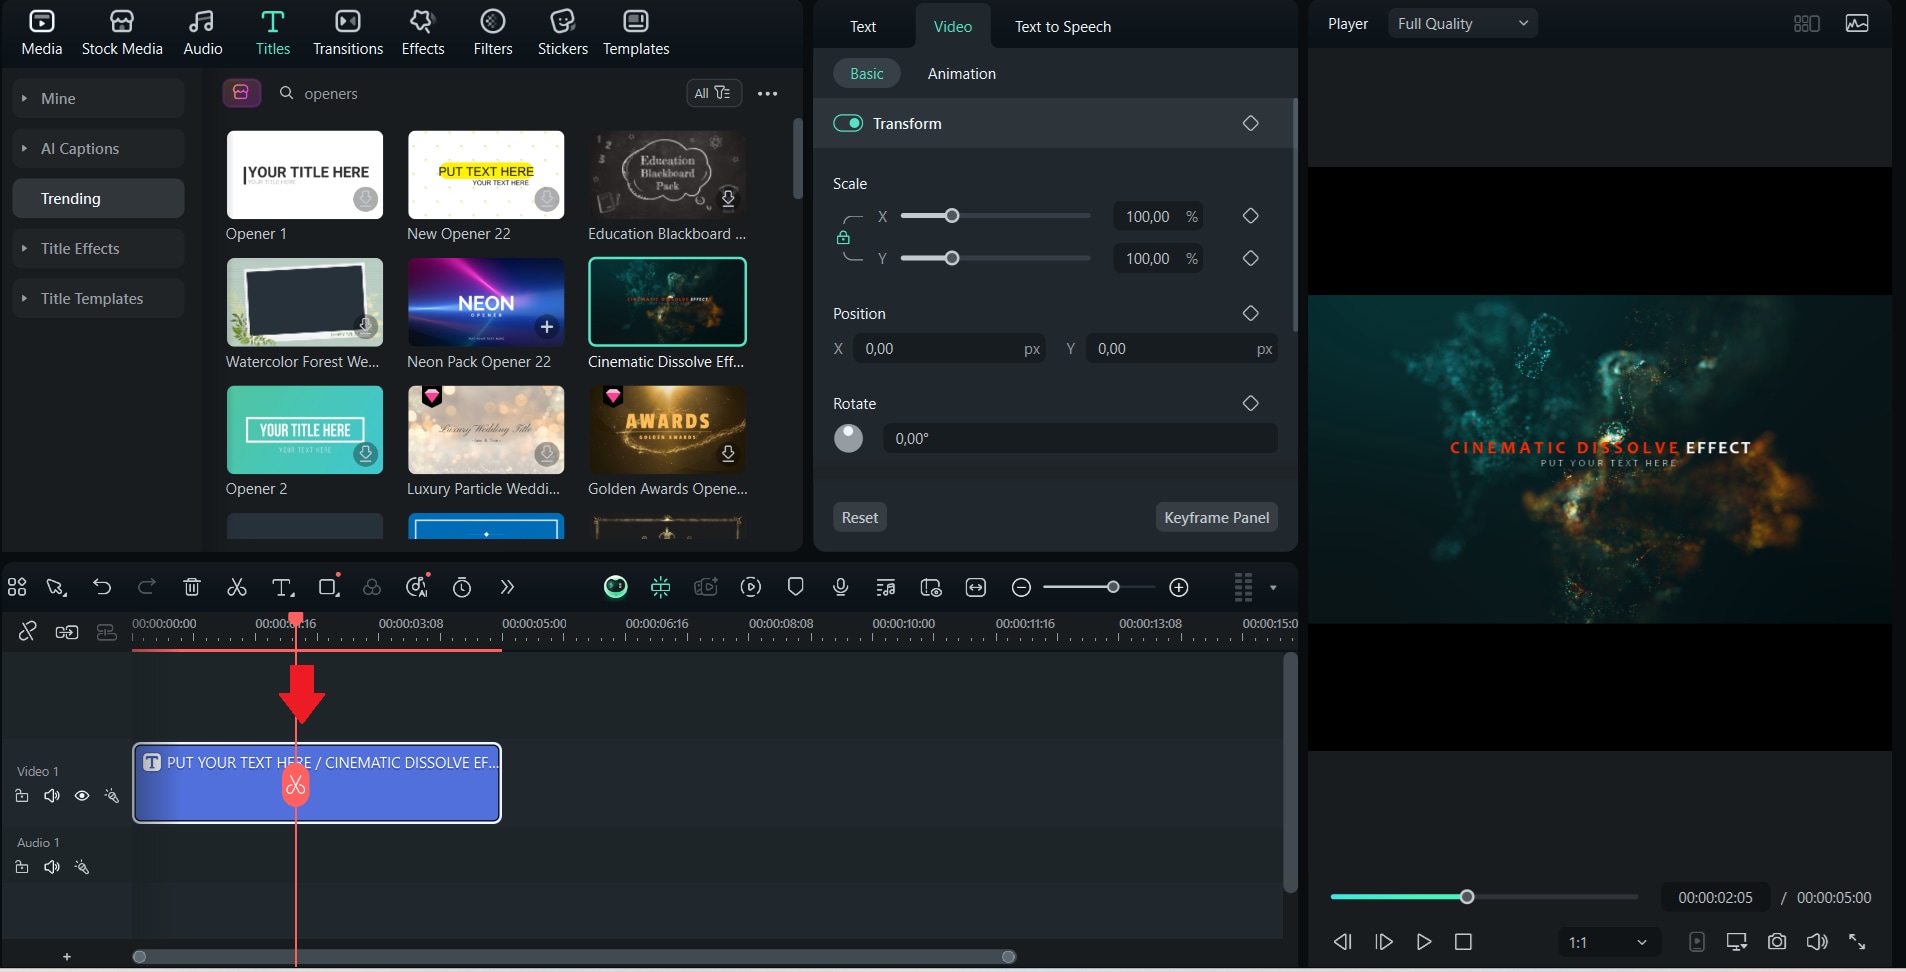Start voiceover recording with microphone icon
This screenshot has width=1906, height=972.
tap(841, 587)
